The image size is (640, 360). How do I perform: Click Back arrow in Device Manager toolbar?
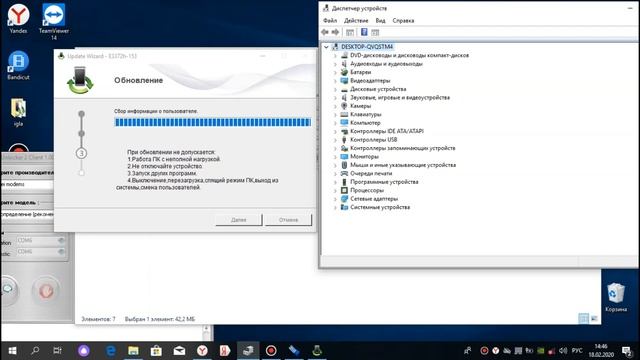point(325,32)
